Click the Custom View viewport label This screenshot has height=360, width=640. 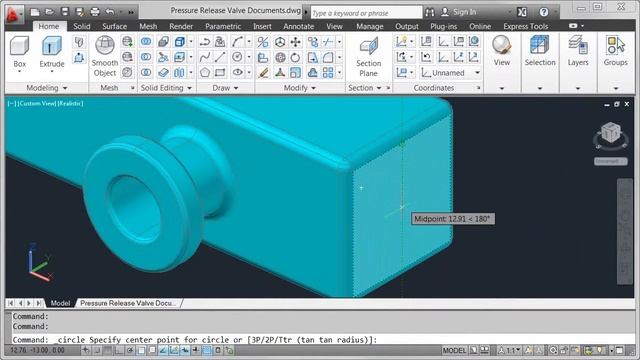click(37, 104)
